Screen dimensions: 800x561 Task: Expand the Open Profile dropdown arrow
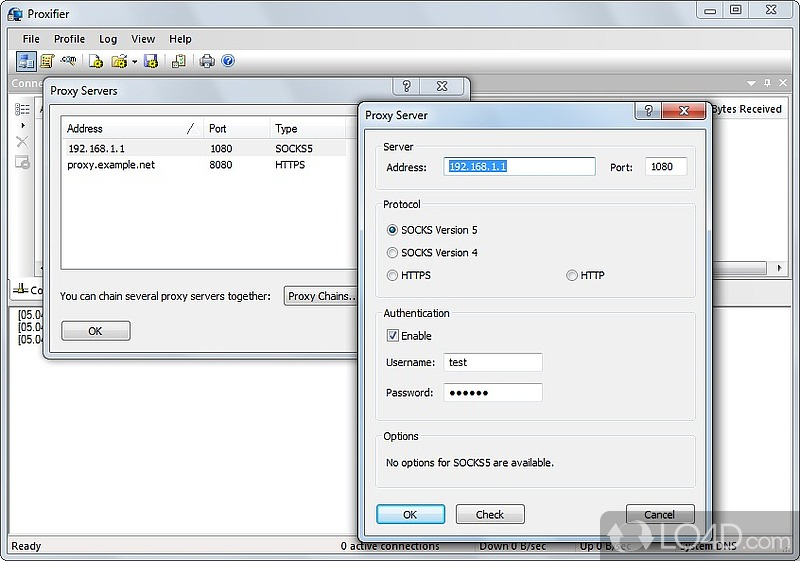point(134,62)
